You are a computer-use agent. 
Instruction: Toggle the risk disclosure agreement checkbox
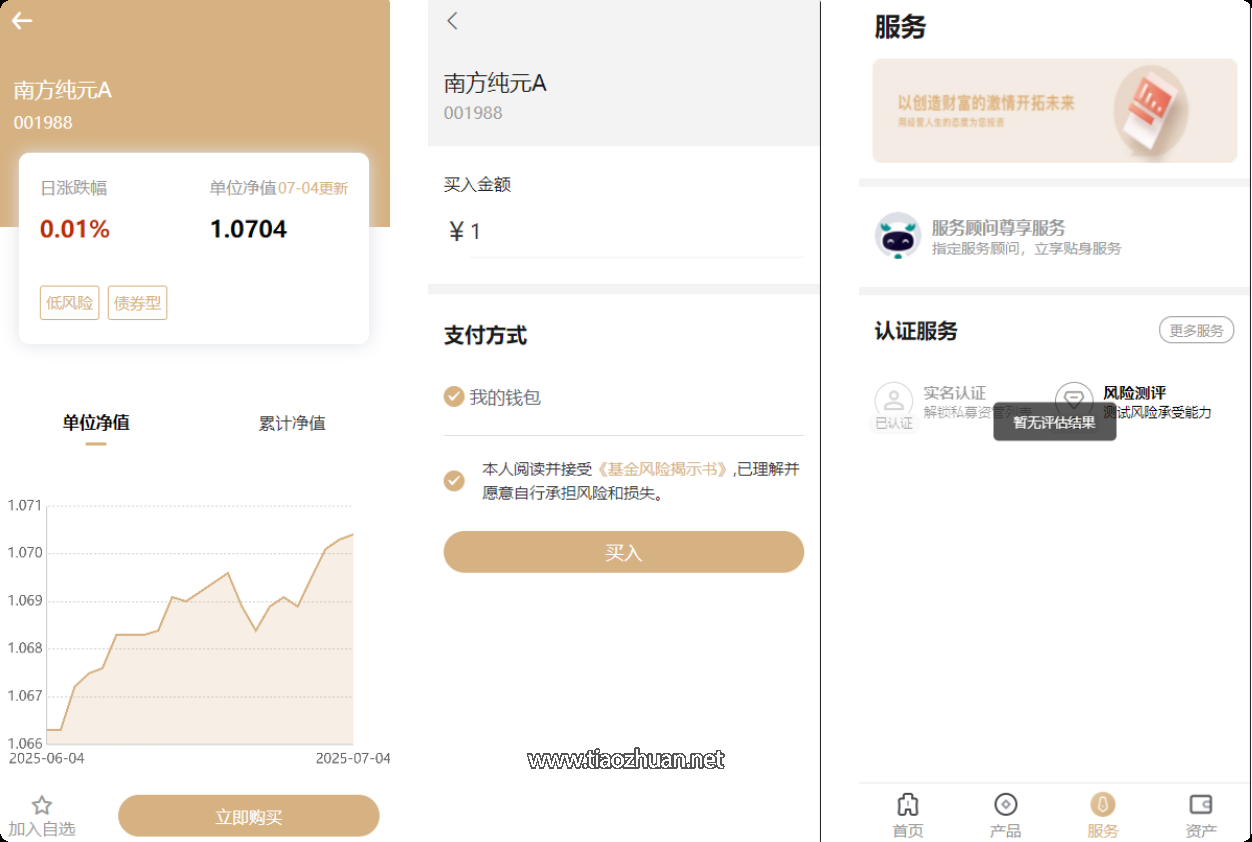[x=454, y=481]
